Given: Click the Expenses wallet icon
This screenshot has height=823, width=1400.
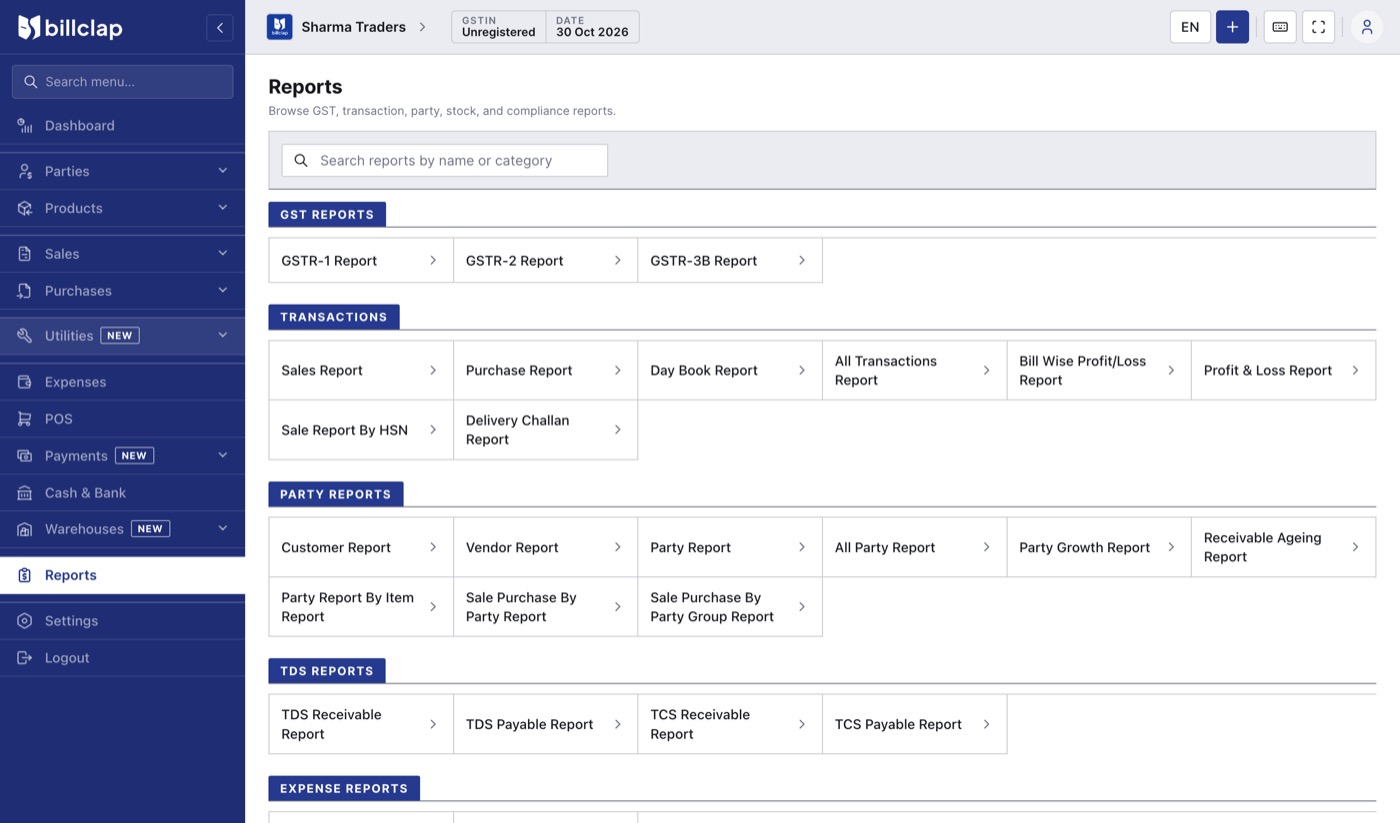Looking at the screenshot, I should tap(25, 382).
